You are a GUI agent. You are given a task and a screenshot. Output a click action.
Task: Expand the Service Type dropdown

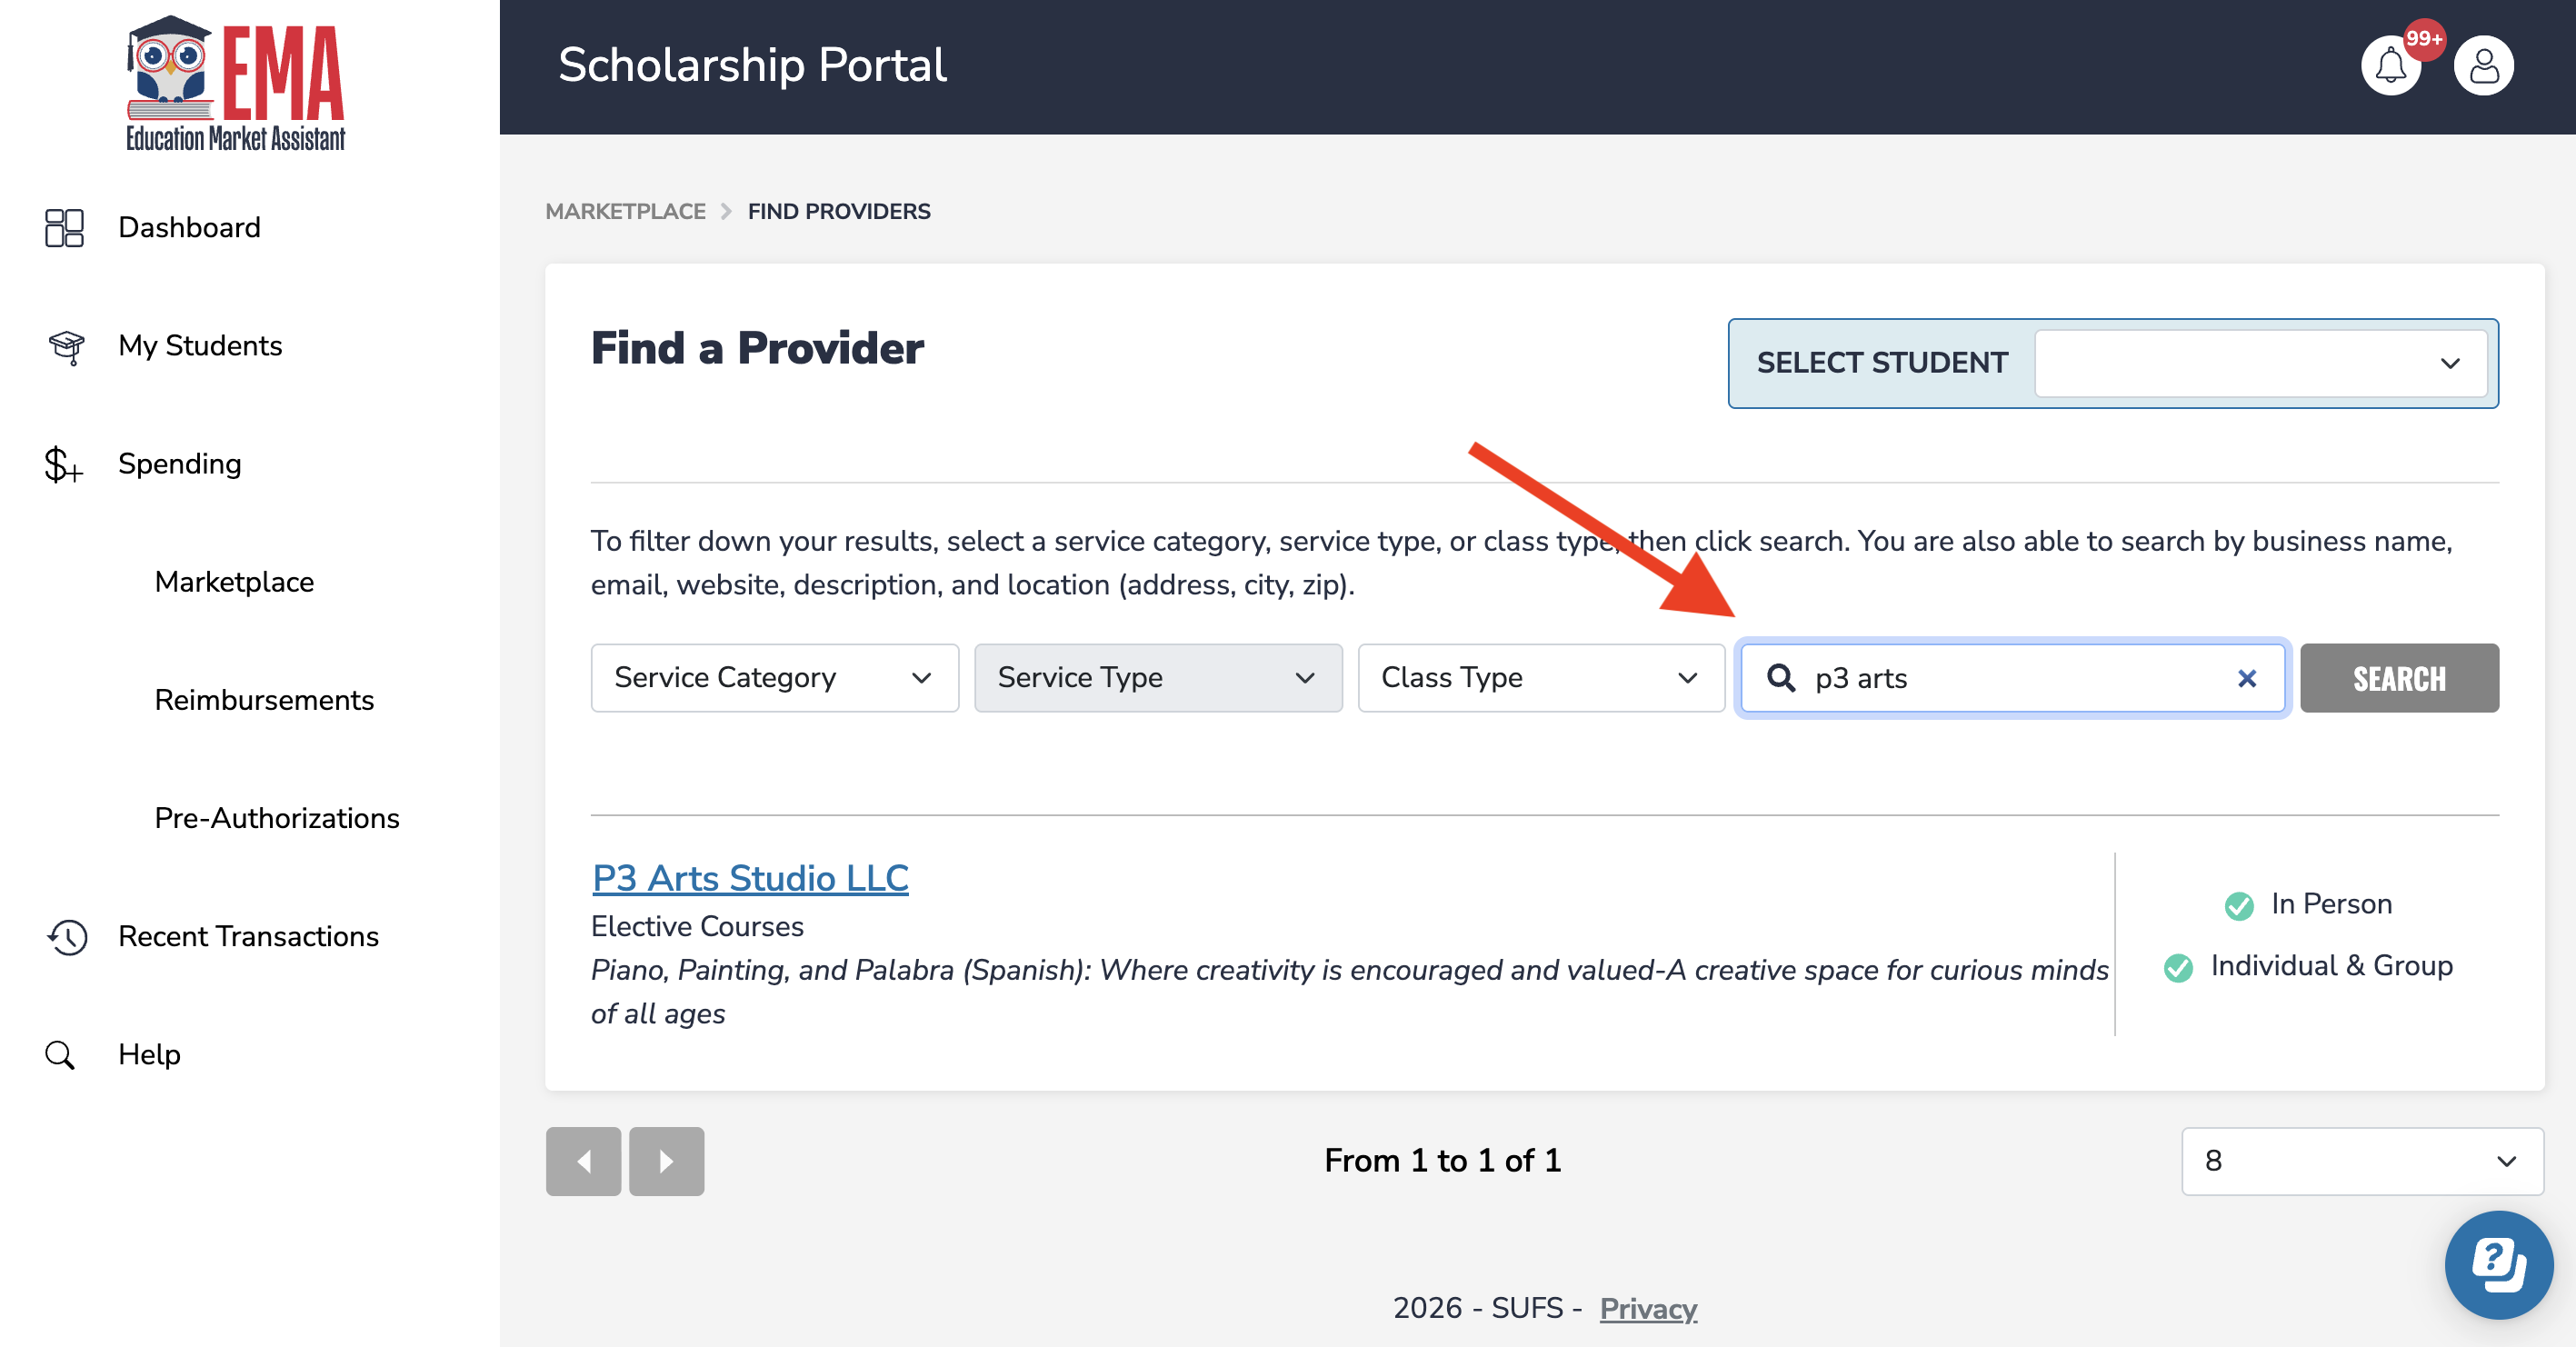[1158, 678]
